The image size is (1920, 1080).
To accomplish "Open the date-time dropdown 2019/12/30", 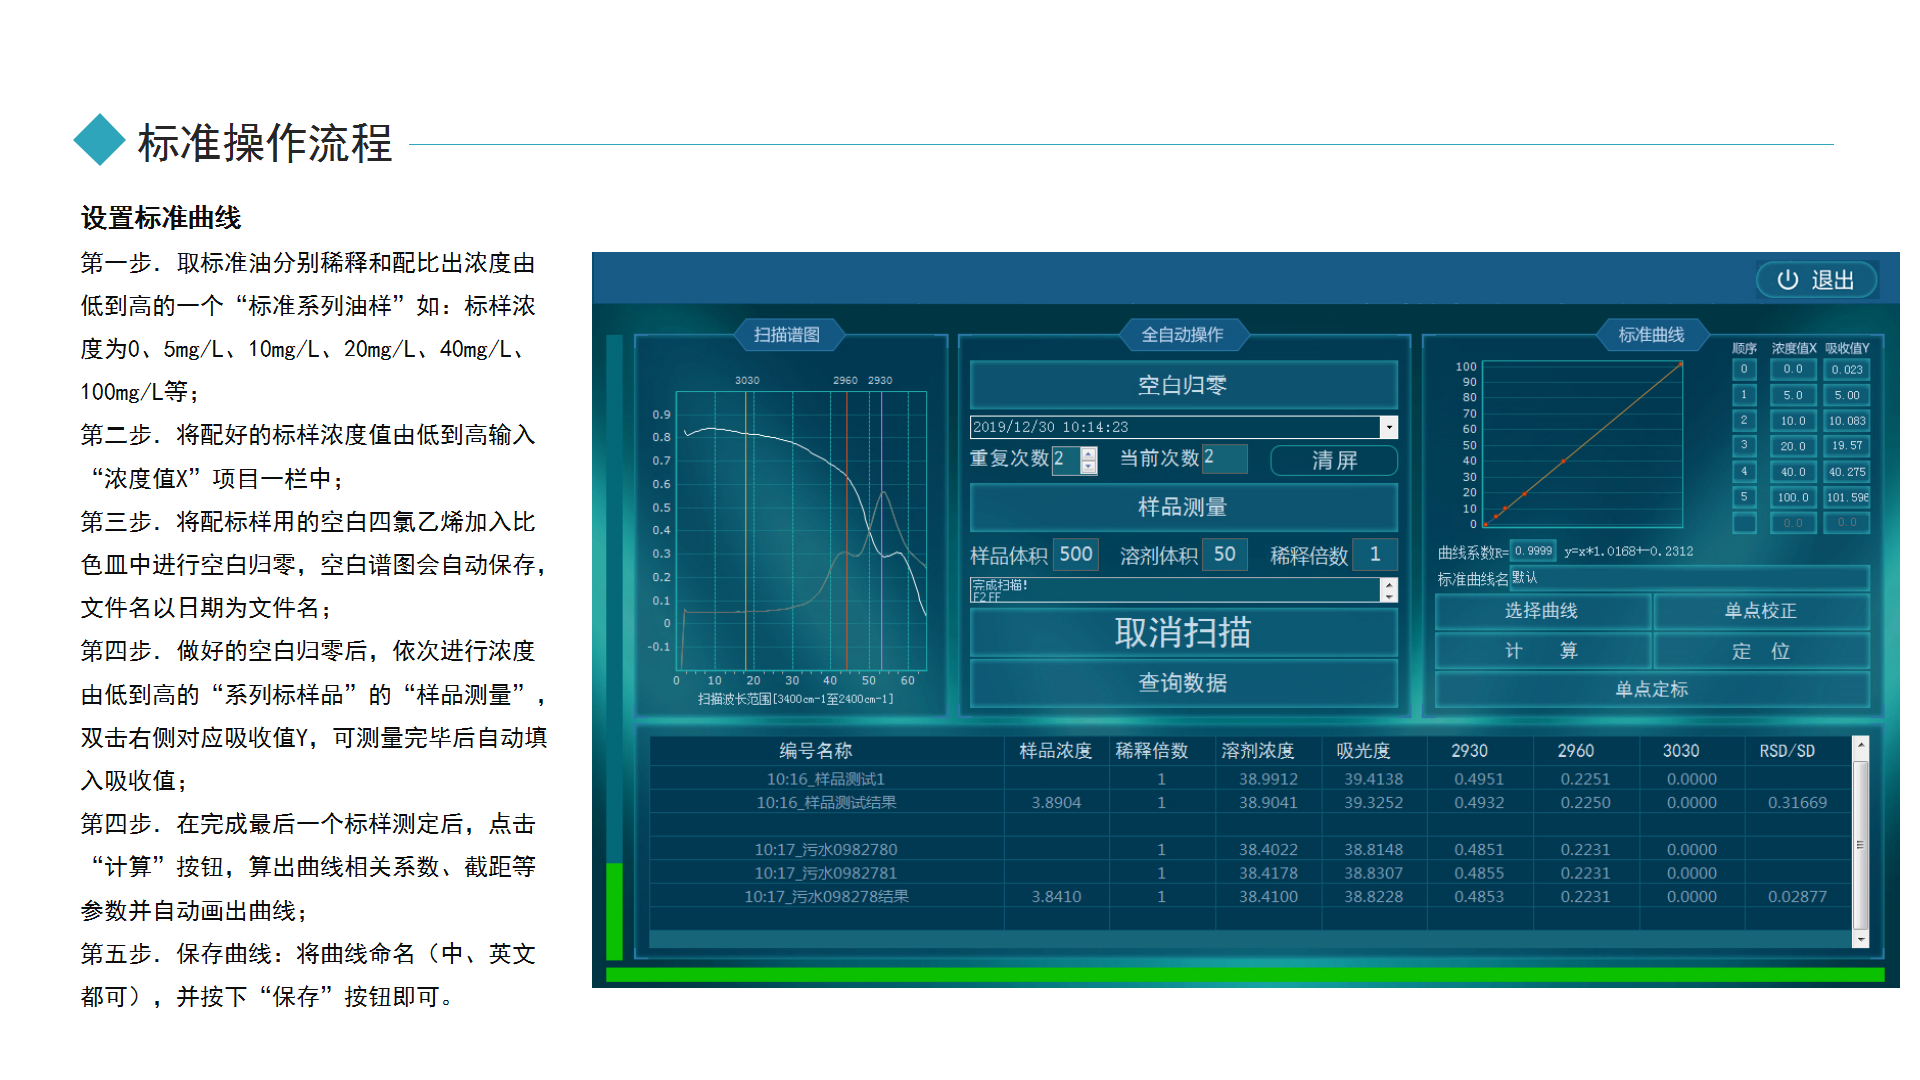I will (1388, 427).
